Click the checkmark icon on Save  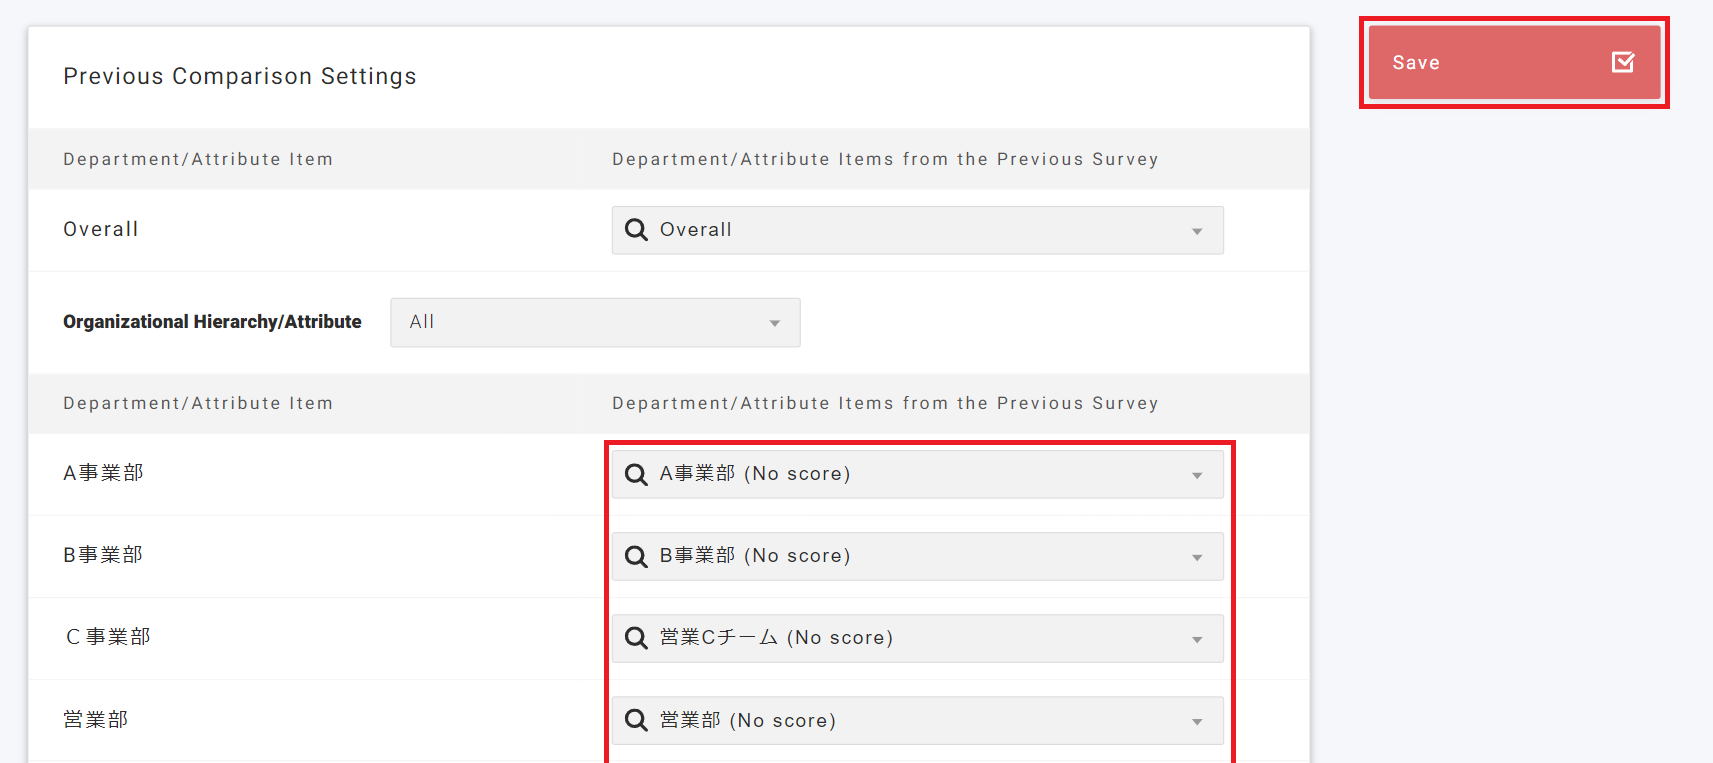pos(1623,62)
